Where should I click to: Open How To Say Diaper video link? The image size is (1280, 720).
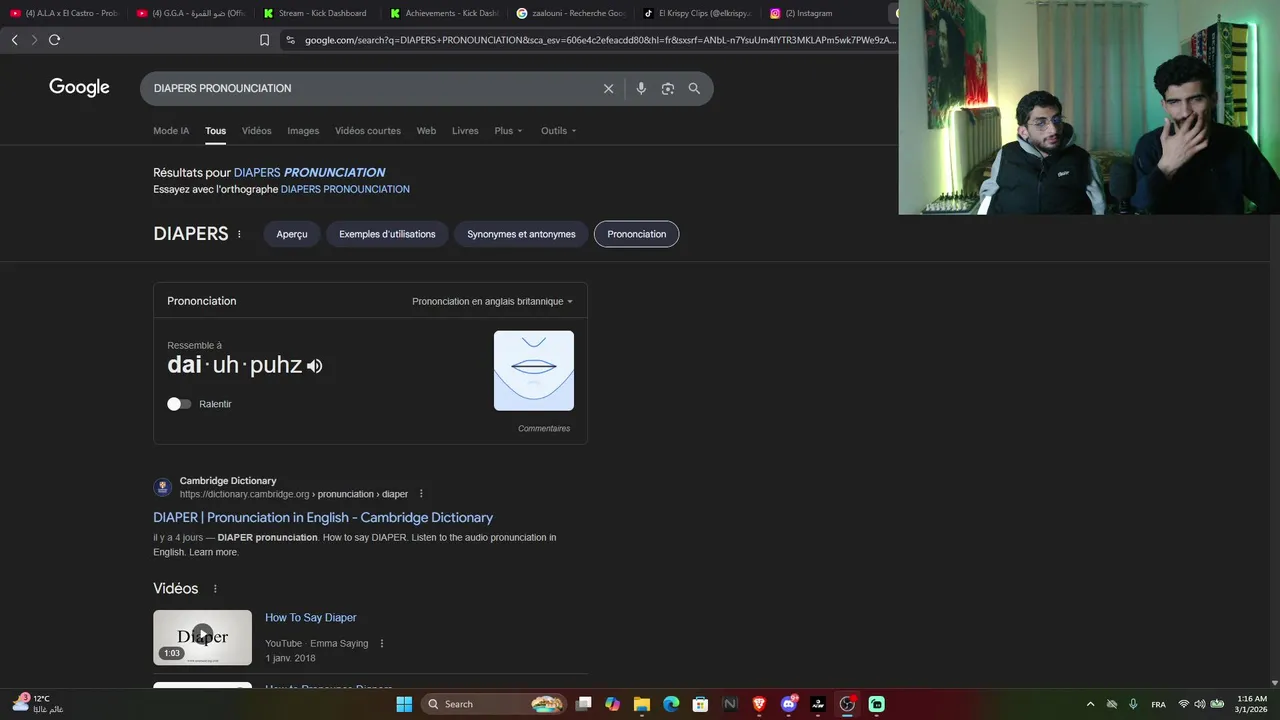[x=310, y=618]
